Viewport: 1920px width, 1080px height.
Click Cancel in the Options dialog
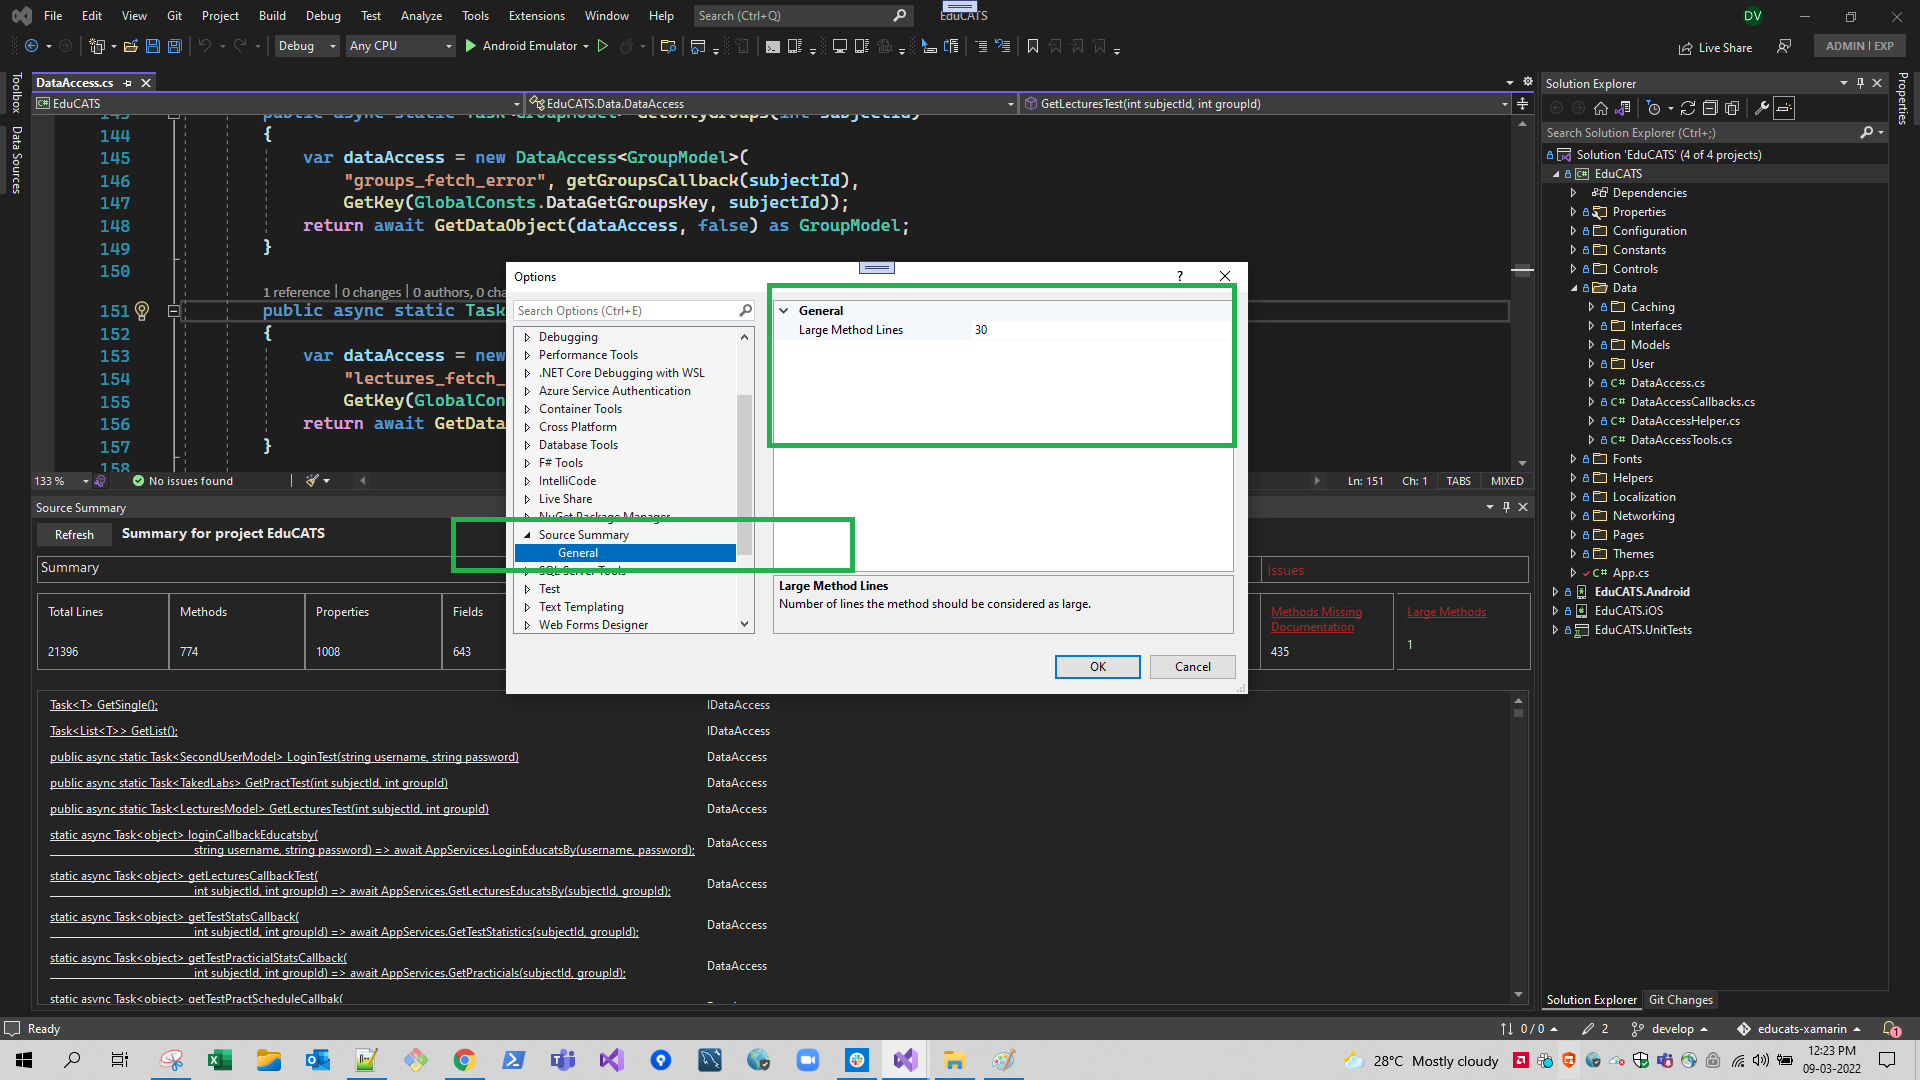1192,667
